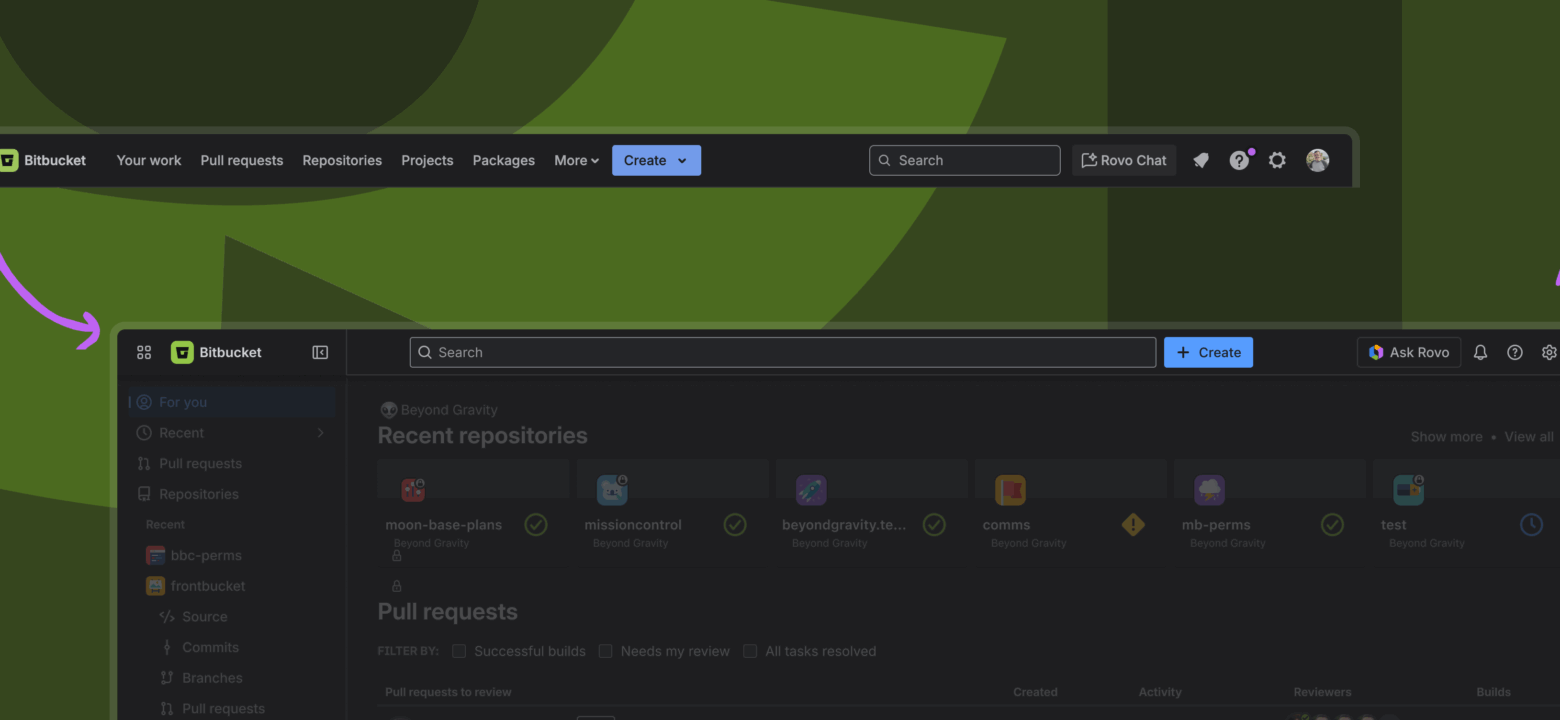The width and height of the screenshot is (1560, 720).
Task: Enable the Successful builds filter
Action: [x=458, y=650]
